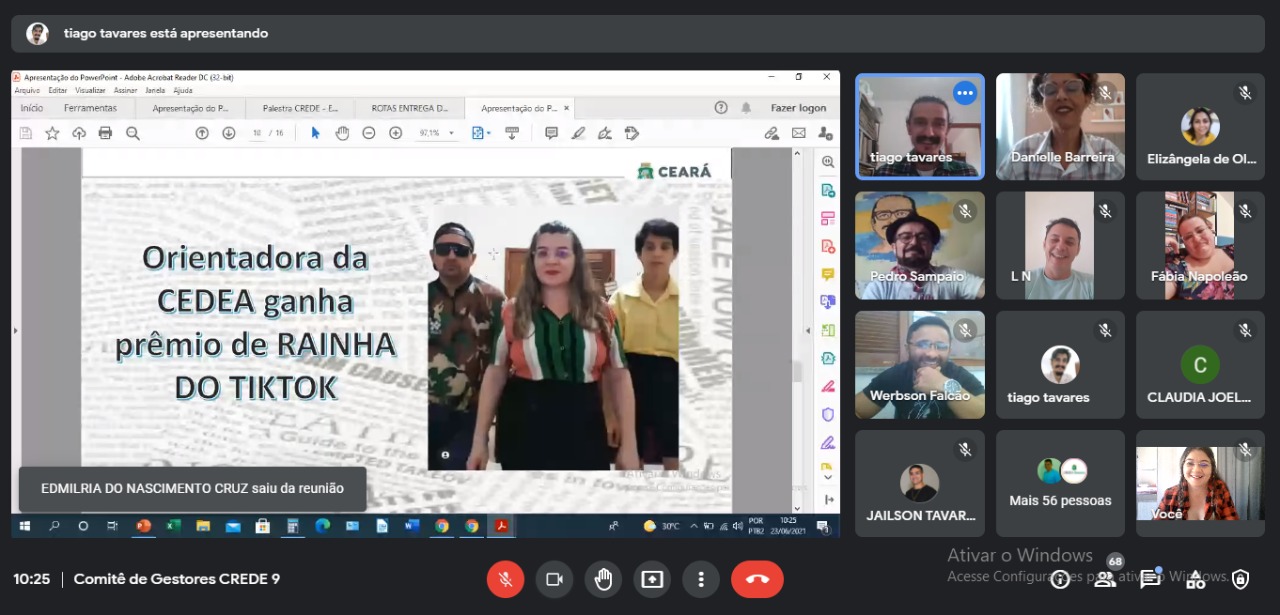
Task: Open host controls shield lock icon
Action: click(x=1240, y=579)
